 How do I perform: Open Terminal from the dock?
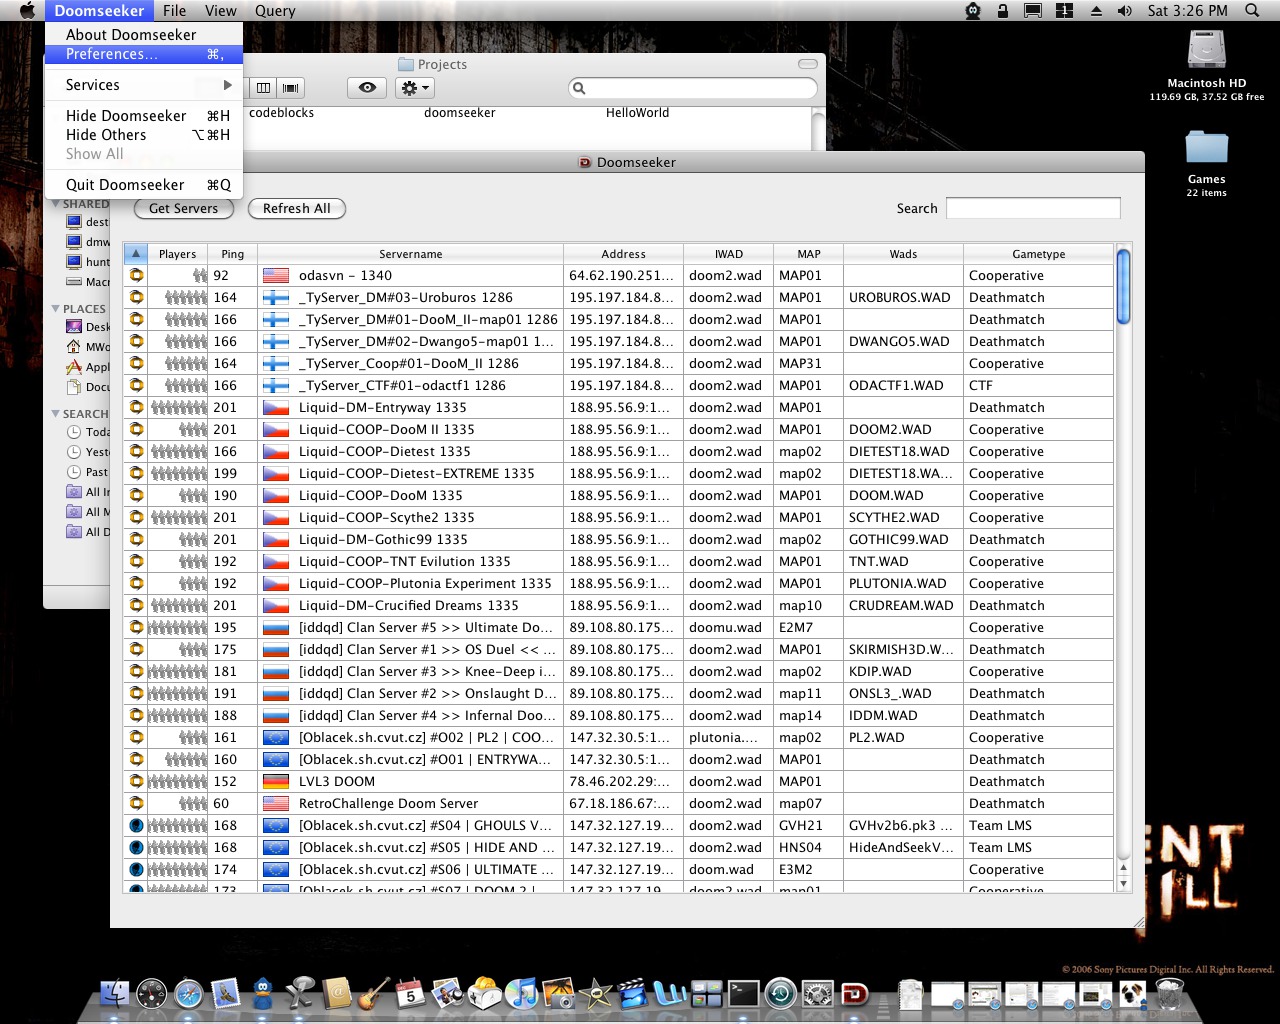click(743, 993)
